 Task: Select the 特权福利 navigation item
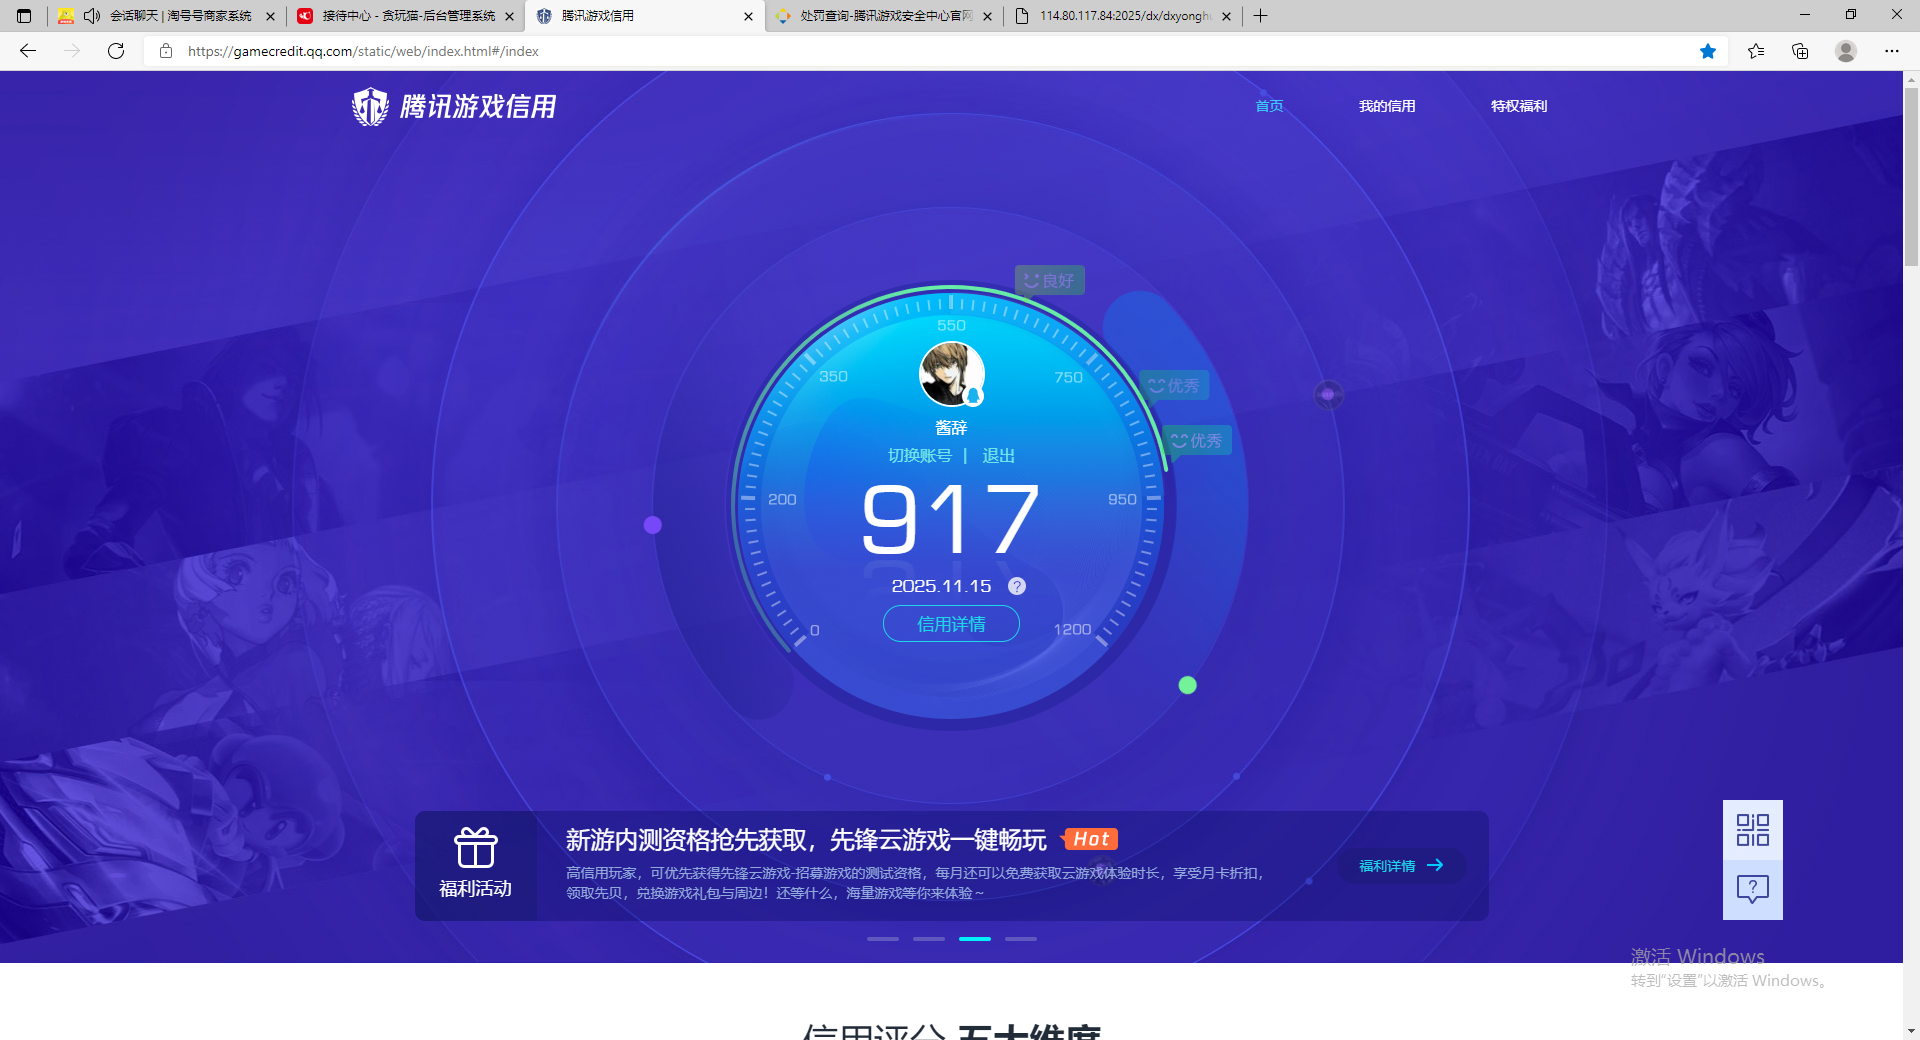(x=1518, y=106)
